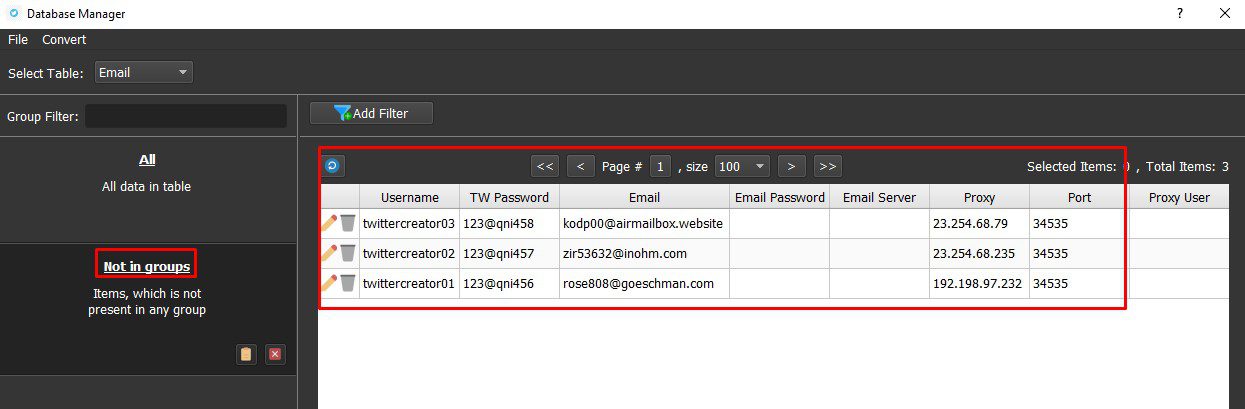Trash the twittercreator02 row
The height and width of the screenshot is (409, 1245).
[x=348, y=253]
